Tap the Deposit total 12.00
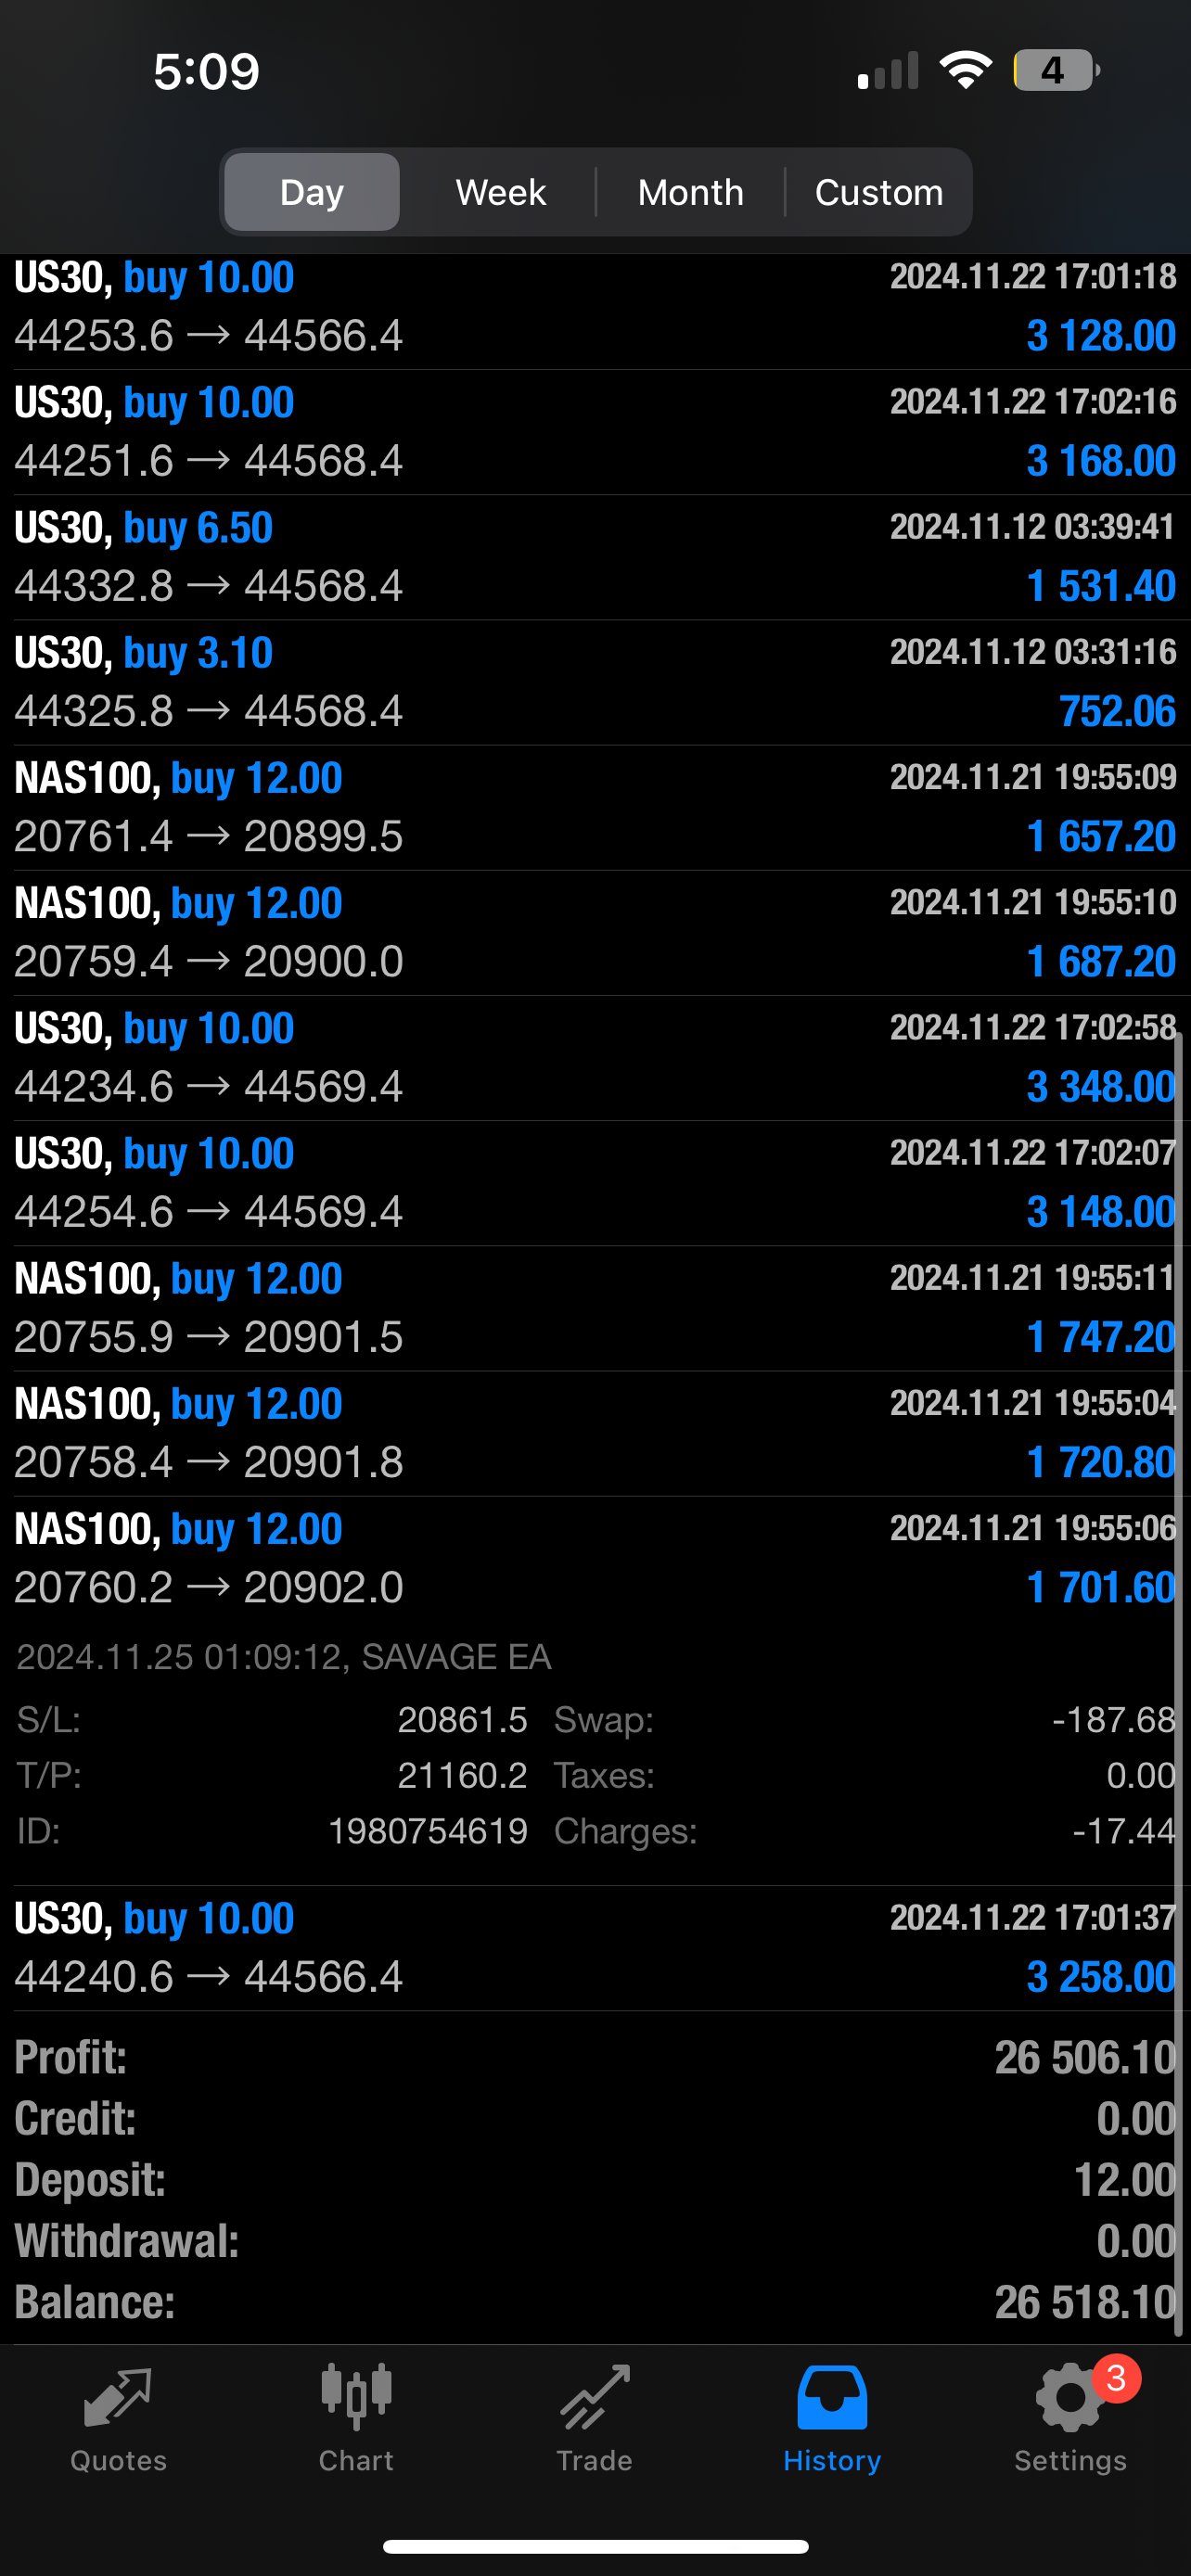 [1124, 2180]
